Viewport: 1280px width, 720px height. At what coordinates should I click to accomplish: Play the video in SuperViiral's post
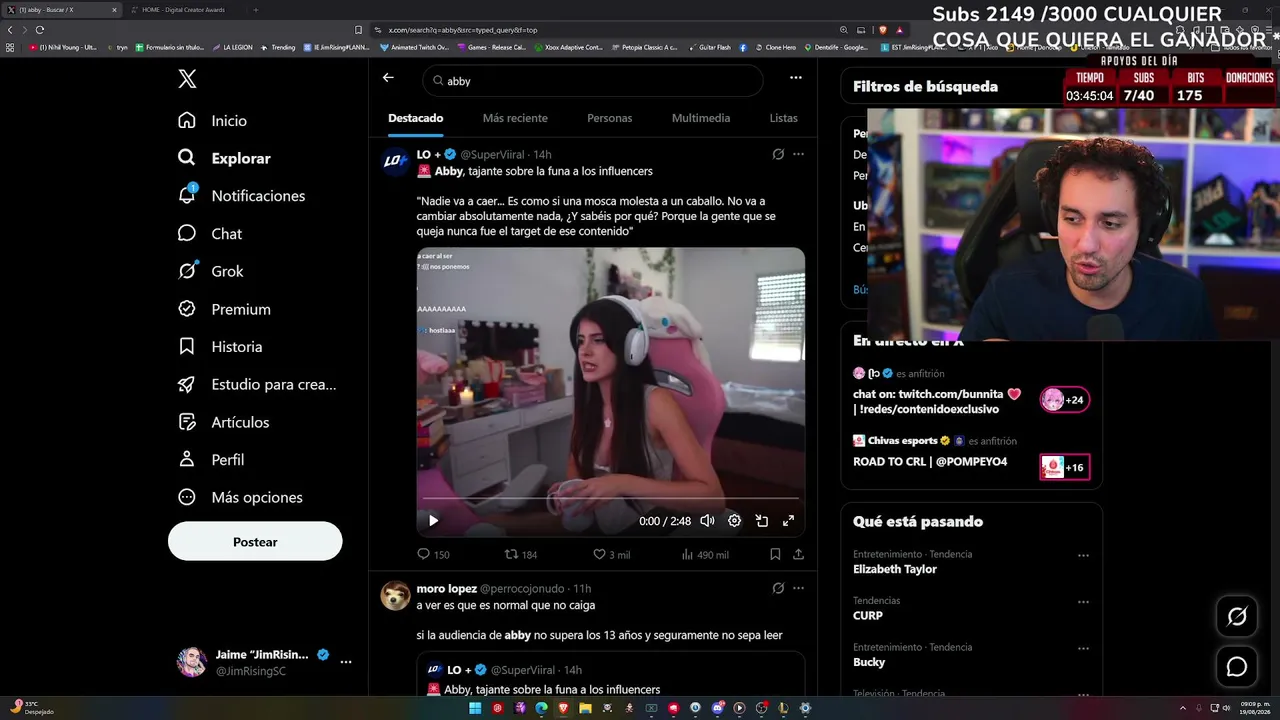pyautogui.click(x=433, y=520)
